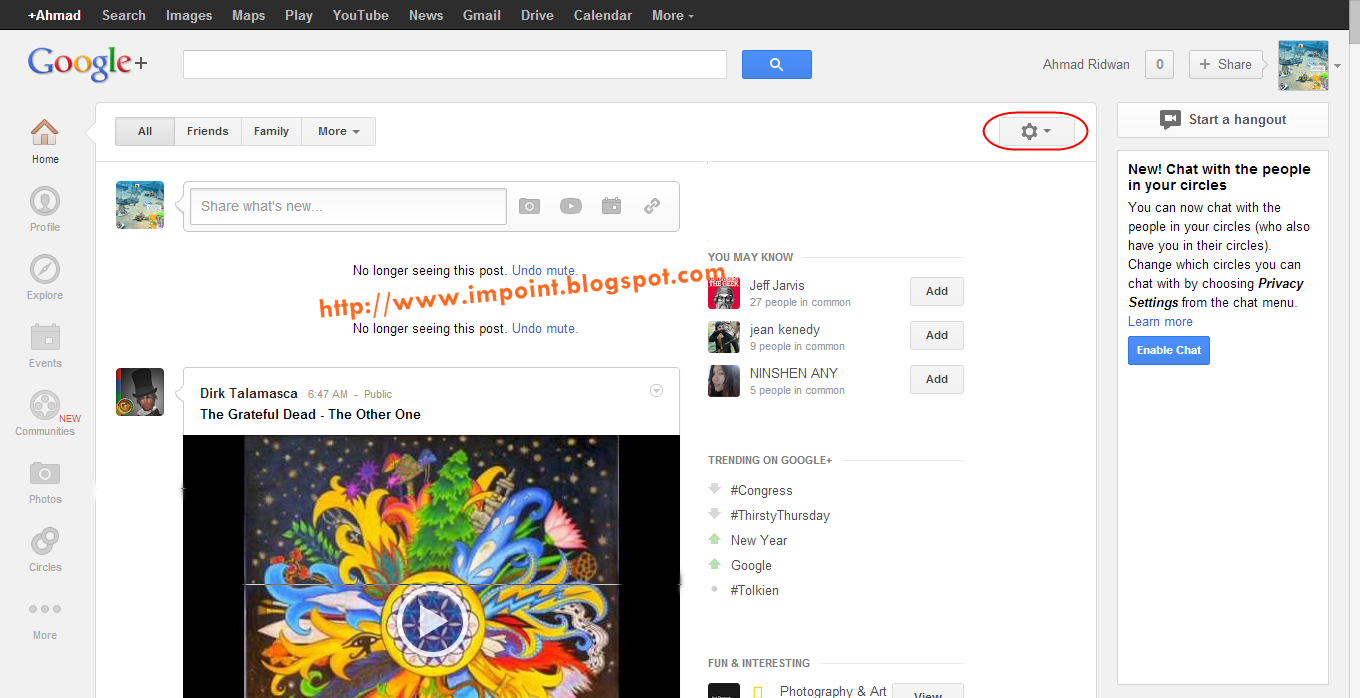Open +Ahmad in the top bar
Screen dimensions: 1360x698
55,15
